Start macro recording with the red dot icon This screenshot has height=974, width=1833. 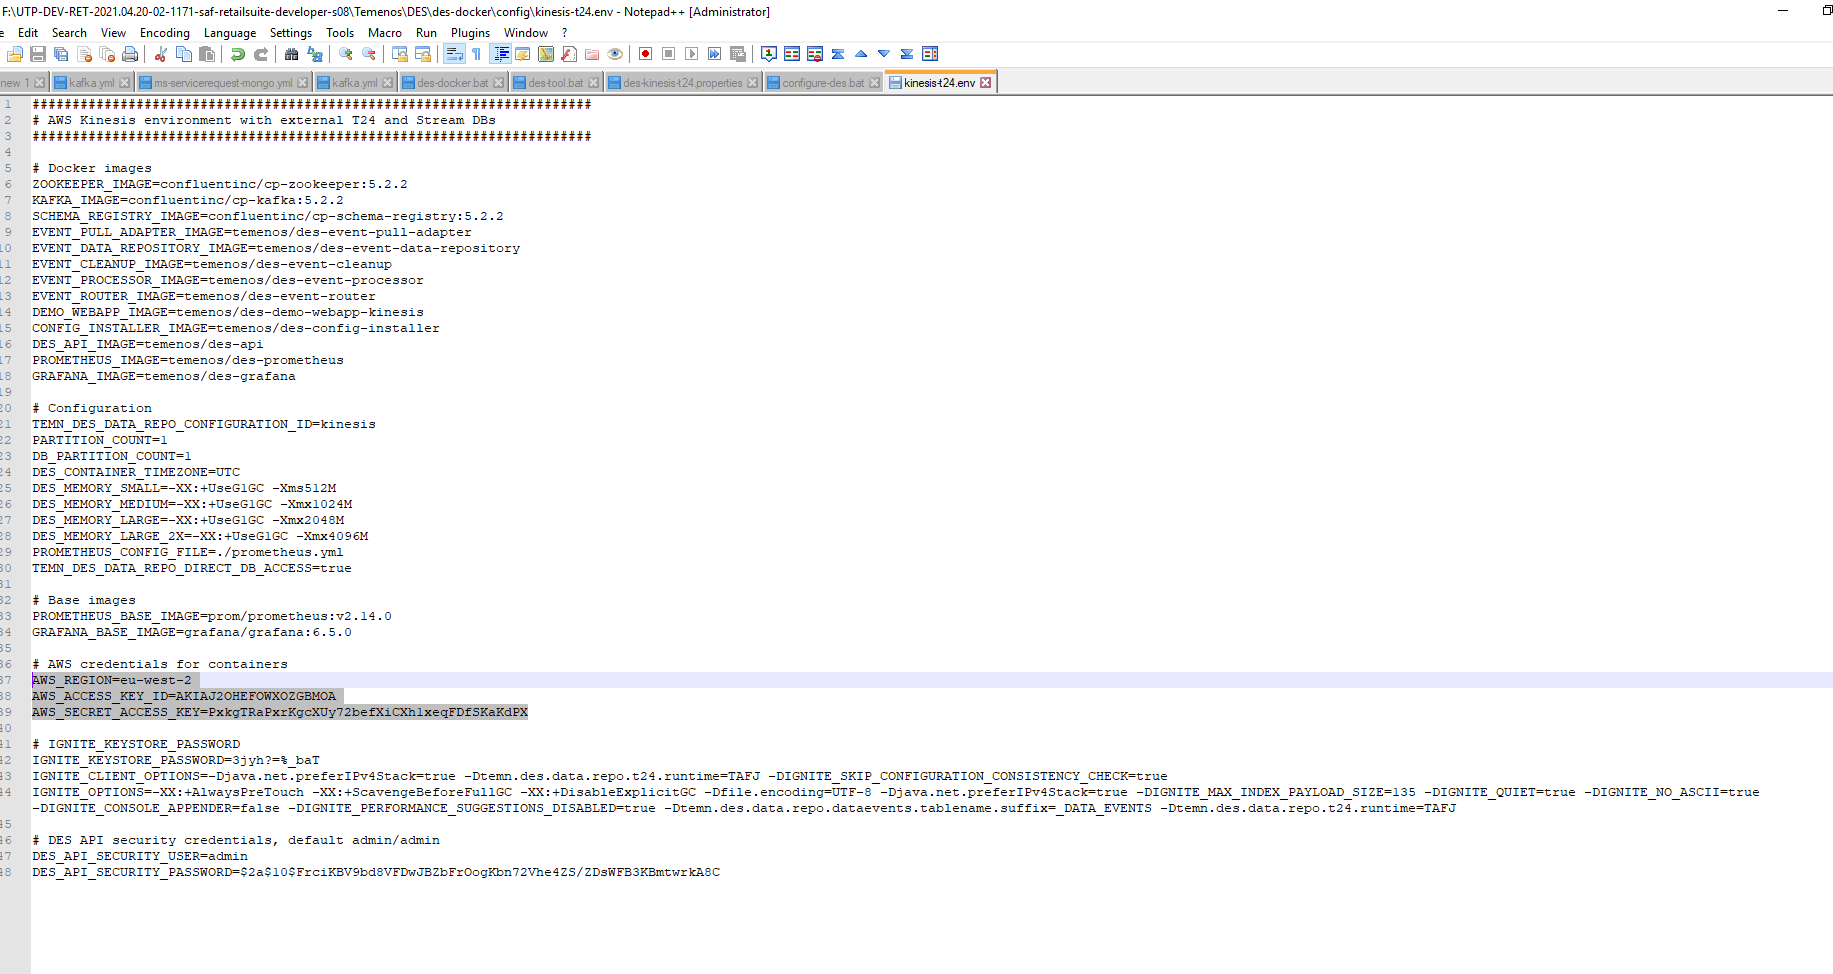(645, 54)
